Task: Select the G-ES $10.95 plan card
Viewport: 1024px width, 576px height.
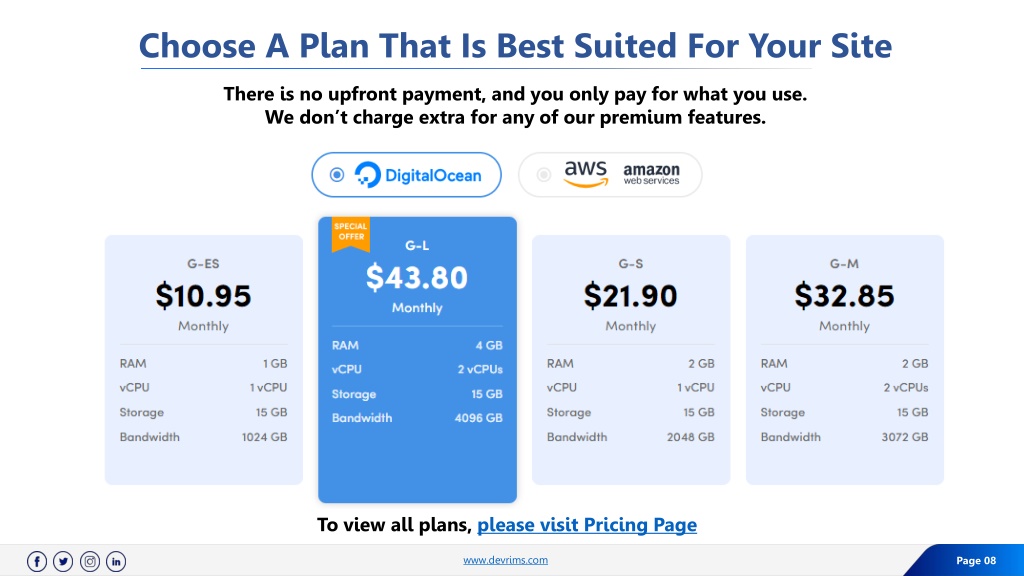Action: (x=204, y=360)
